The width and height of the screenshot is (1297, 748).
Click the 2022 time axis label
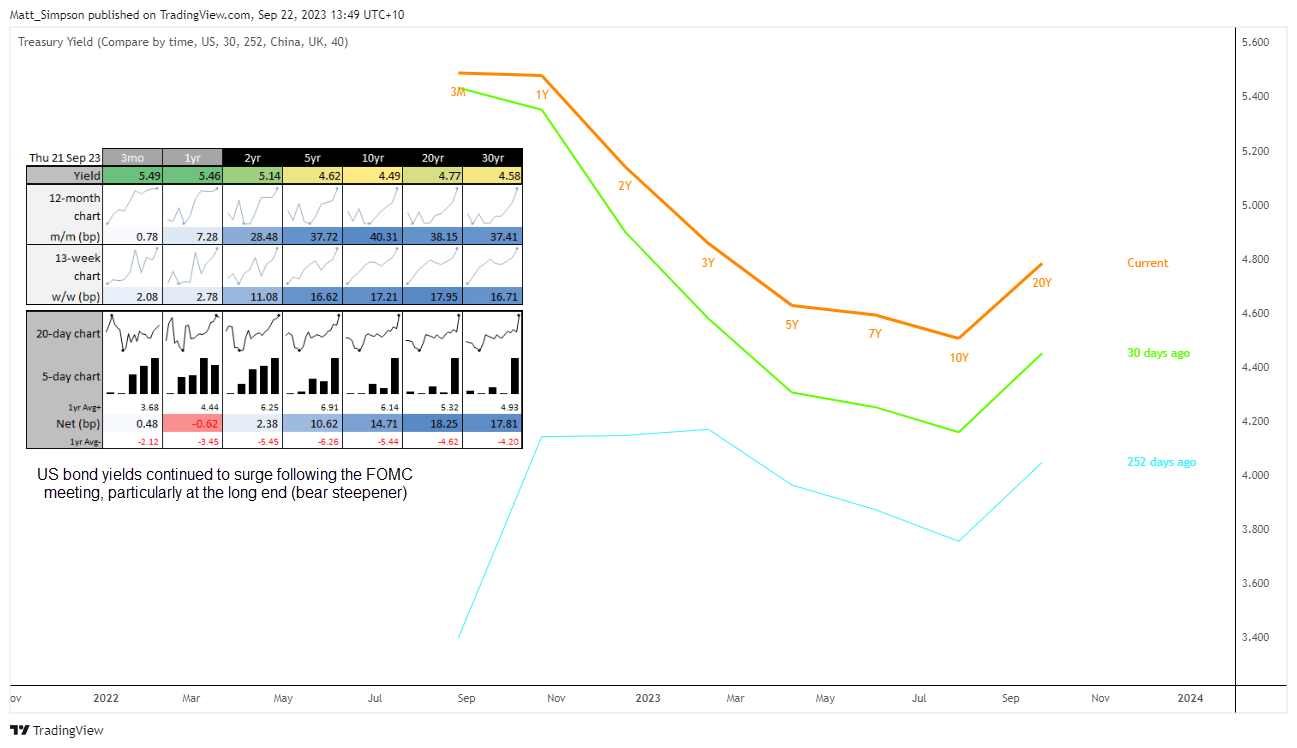click(x=106, y=697)
